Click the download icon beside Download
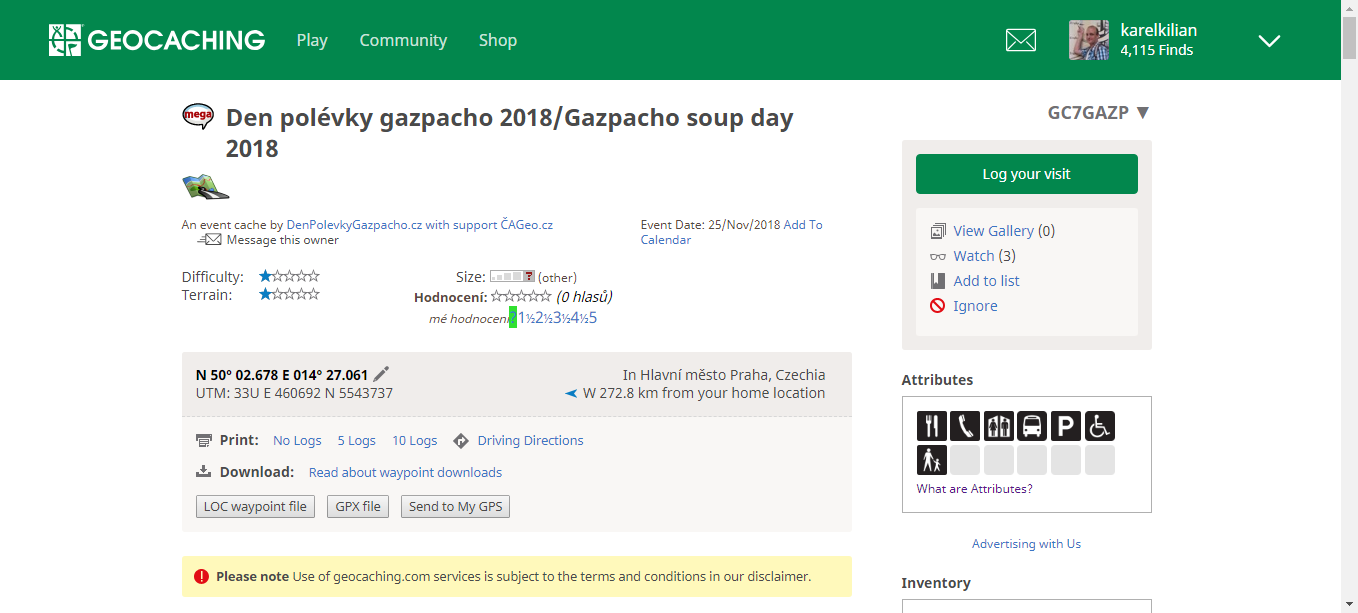 204,472
